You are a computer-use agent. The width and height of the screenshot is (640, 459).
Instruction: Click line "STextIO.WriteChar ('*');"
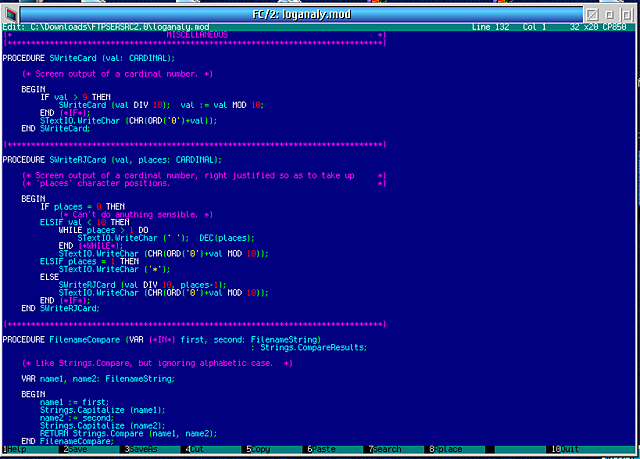point(114,269)
